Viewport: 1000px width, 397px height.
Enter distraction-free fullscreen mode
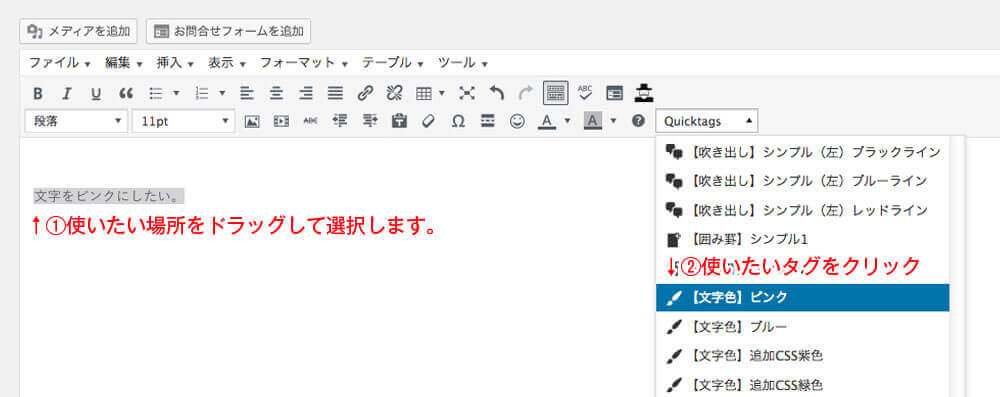coord(467,93)
